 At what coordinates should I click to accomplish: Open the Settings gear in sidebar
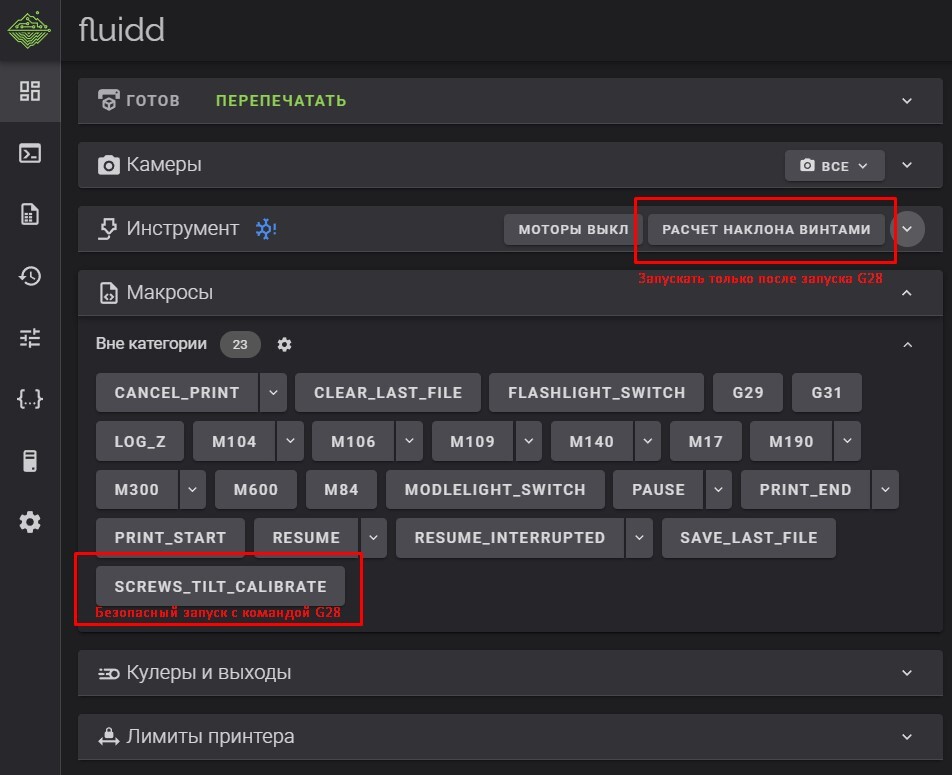tap(30, 522)
